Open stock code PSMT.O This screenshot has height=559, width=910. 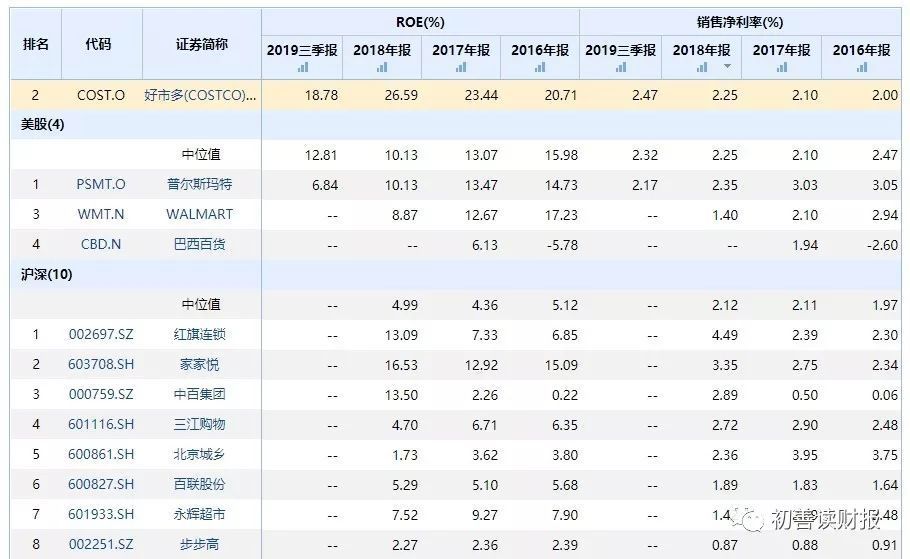point(101,185)
